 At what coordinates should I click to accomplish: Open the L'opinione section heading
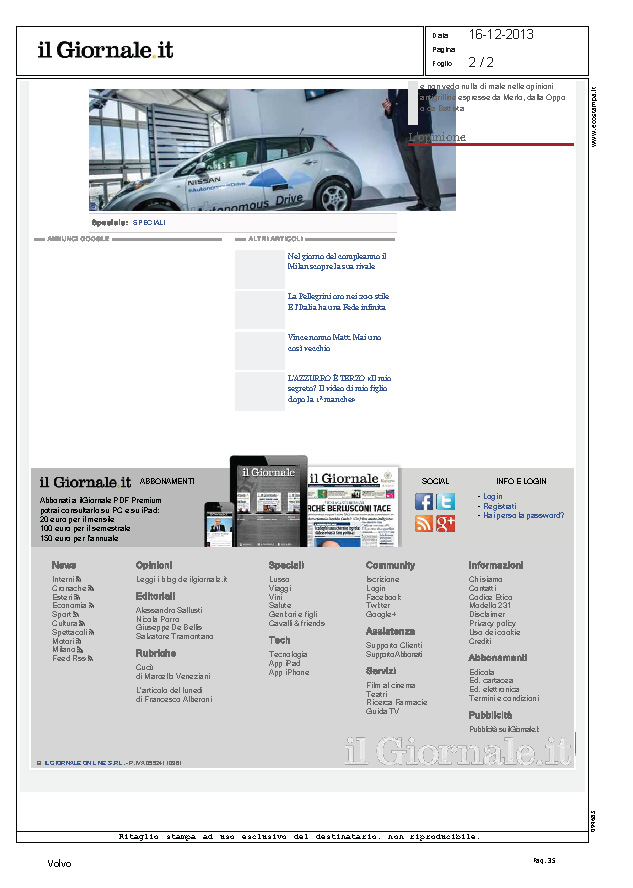click(437, 137)
